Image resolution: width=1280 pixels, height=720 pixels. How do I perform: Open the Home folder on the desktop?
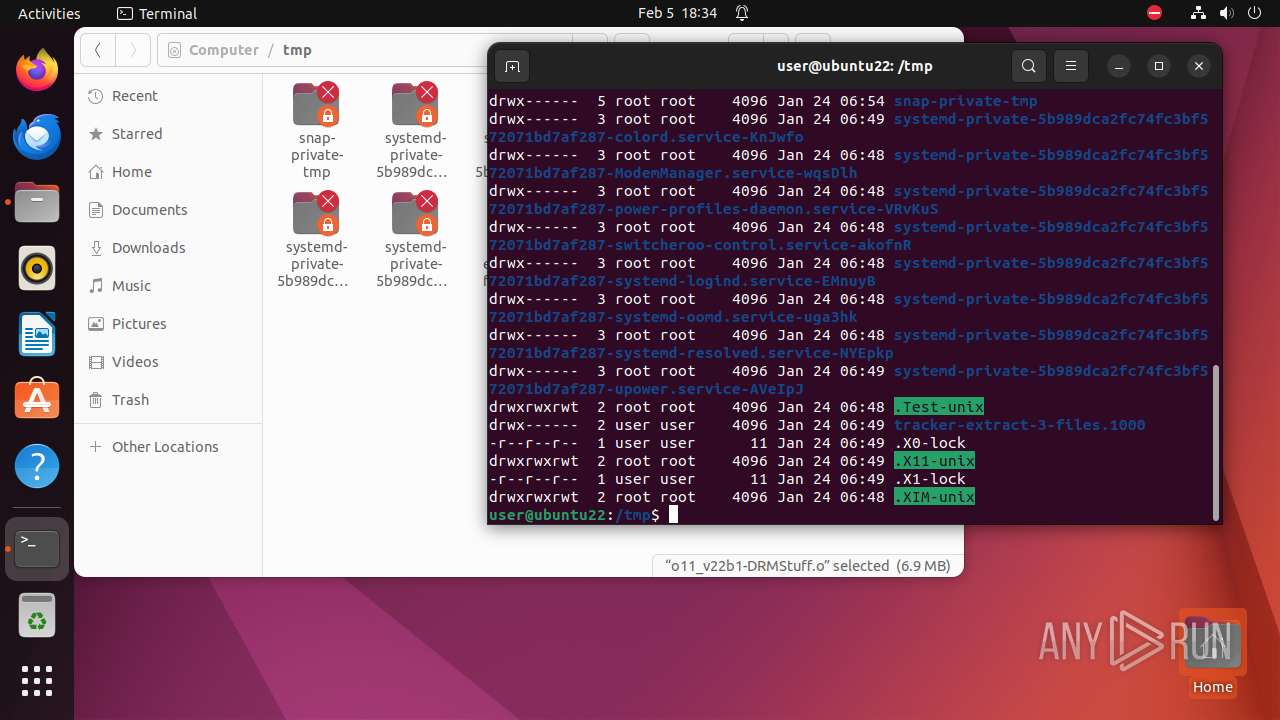[x=1212, y=652]
